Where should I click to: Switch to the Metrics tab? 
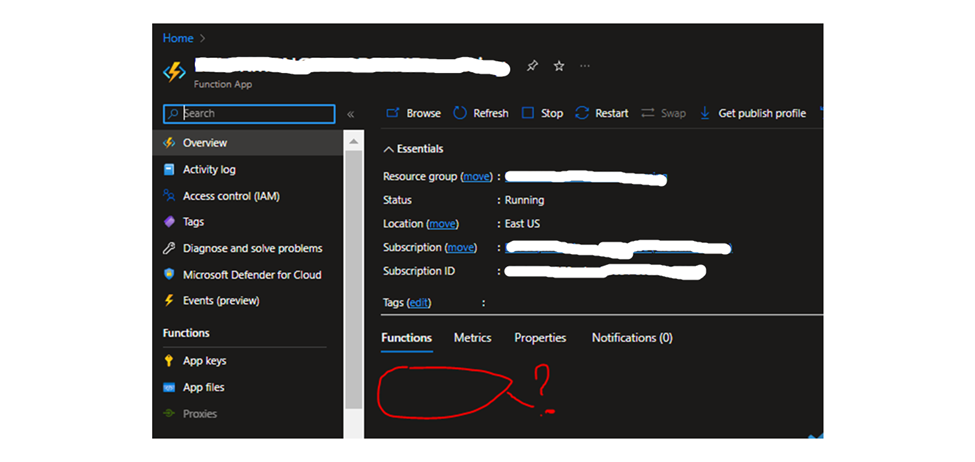coord(473,338)
